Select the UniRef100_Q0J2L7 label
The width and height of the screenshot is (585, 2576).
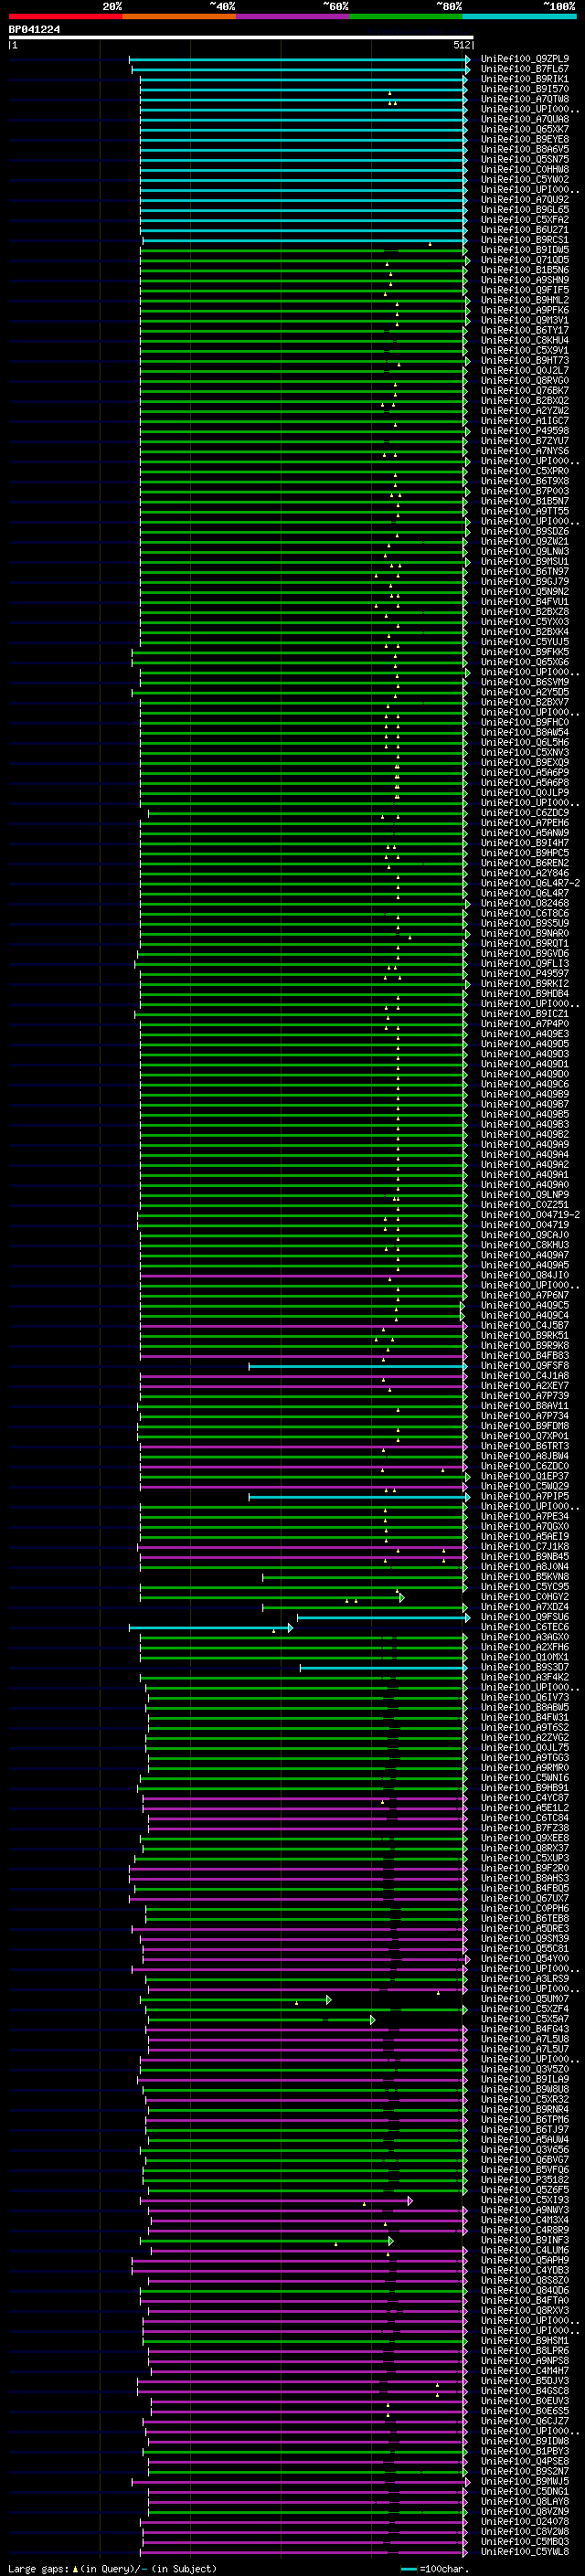[525, 370]
